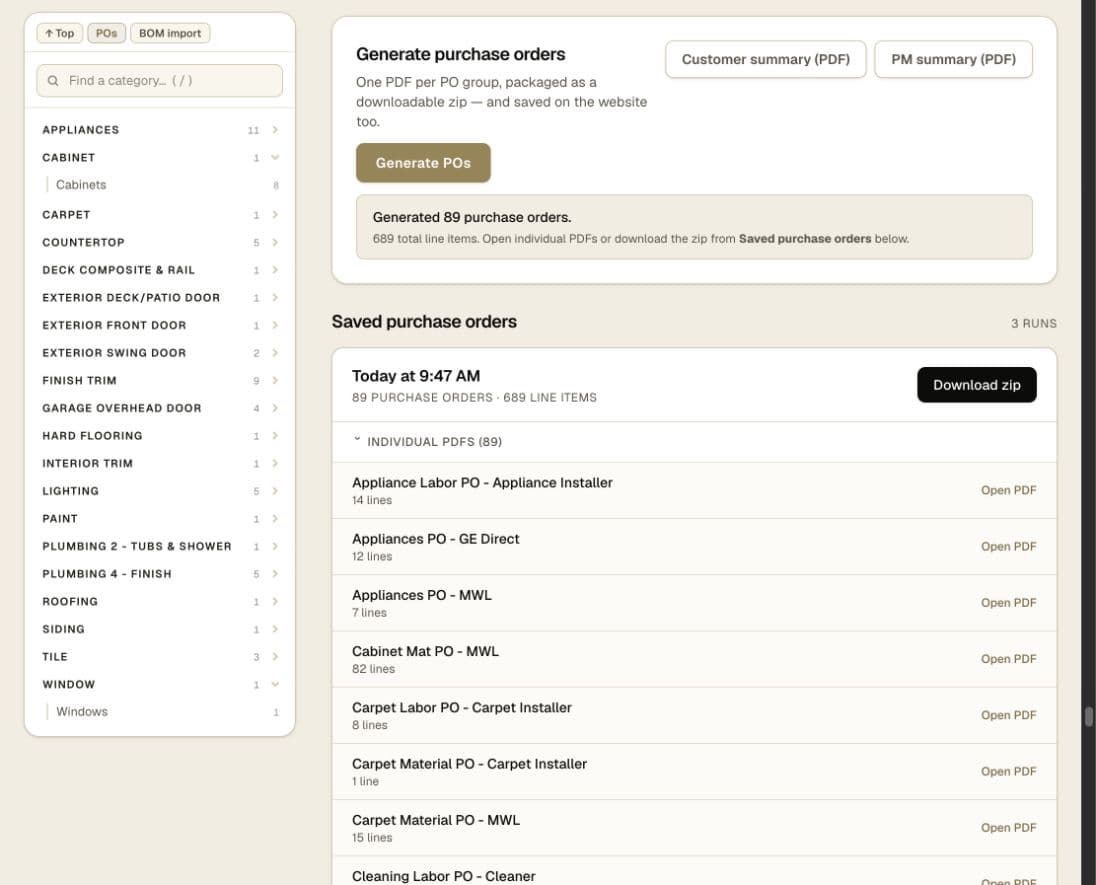Collapse the WINDOW category chevron
The width and height of the screenshot is (1096, 885).
pyautogui.click(x=275, y=684)
